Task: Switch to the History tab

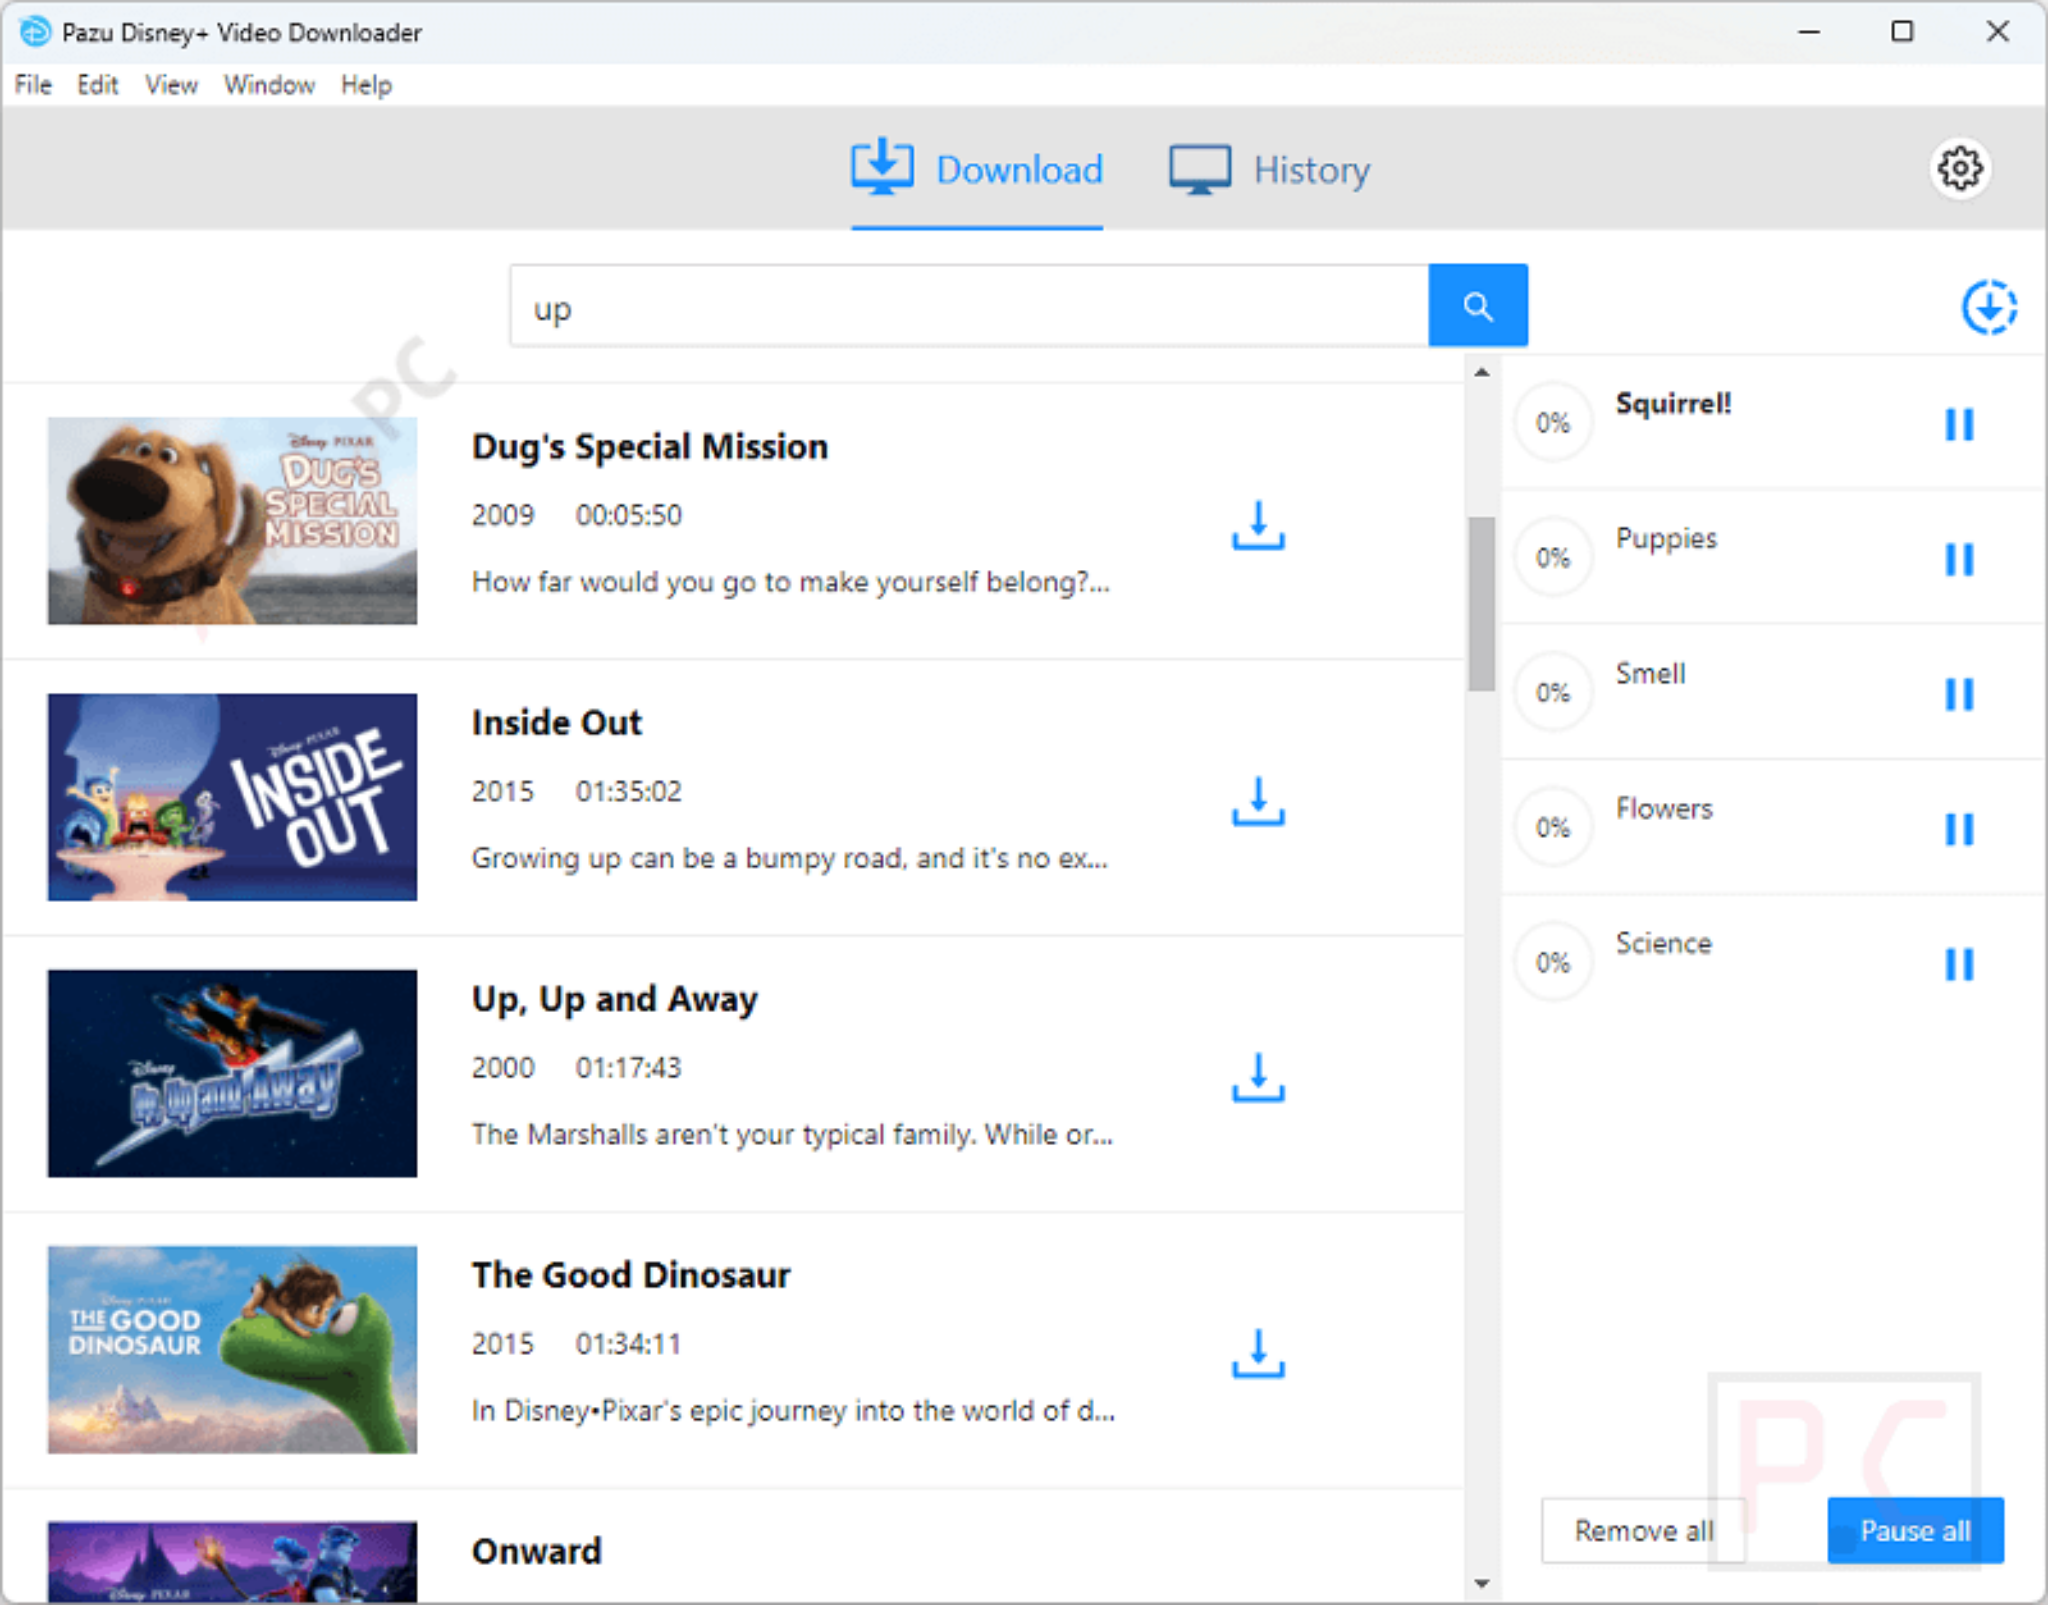Action: [x=1311, y=169]
